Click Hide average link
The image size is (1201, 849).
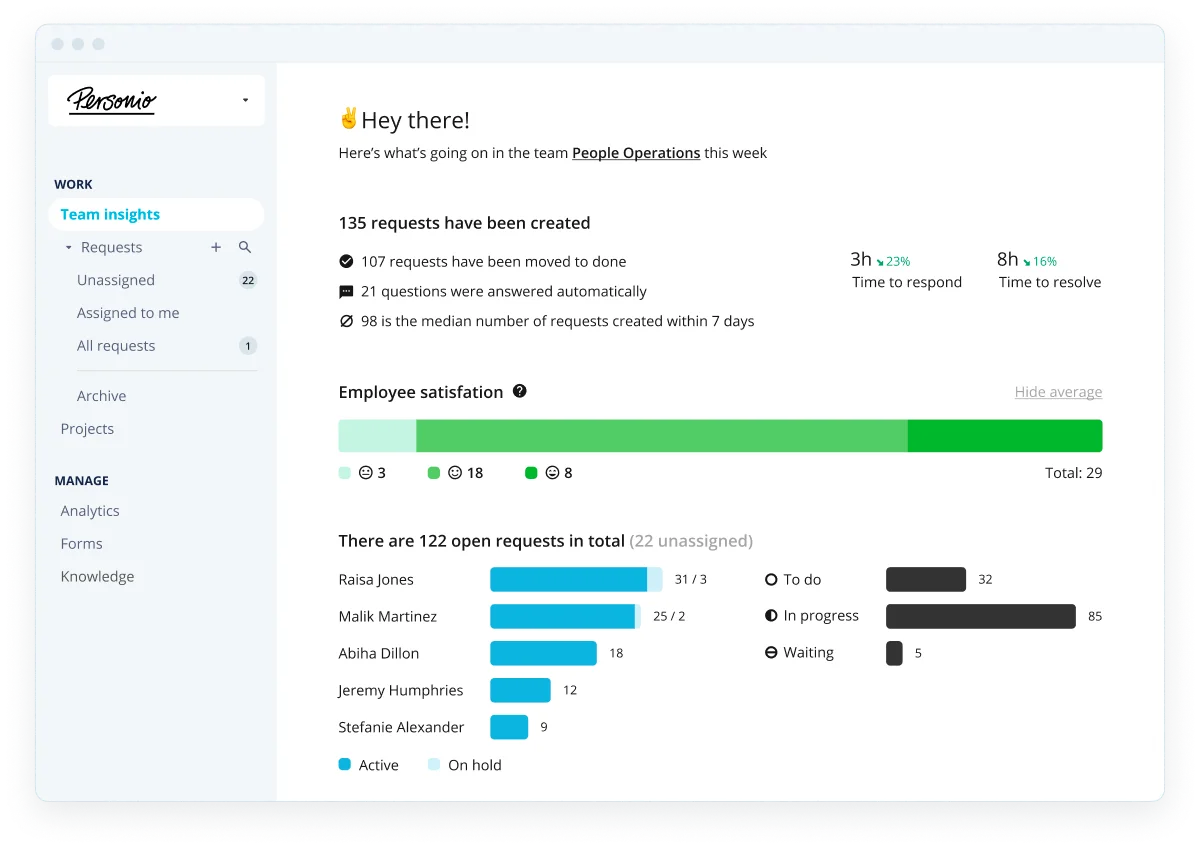click(x=1058, y=392)
